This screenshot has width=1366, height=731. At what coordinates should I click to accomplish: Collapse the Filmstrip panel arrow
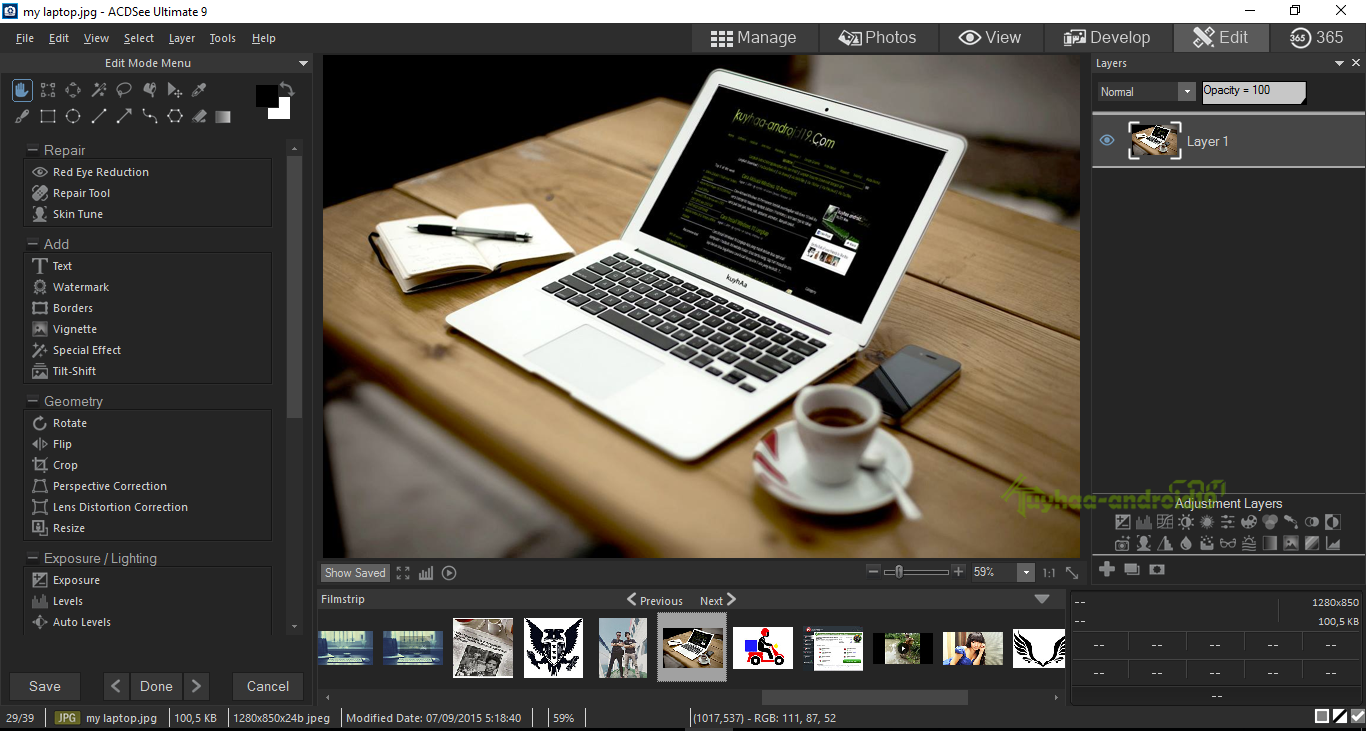pos(1042,599)
